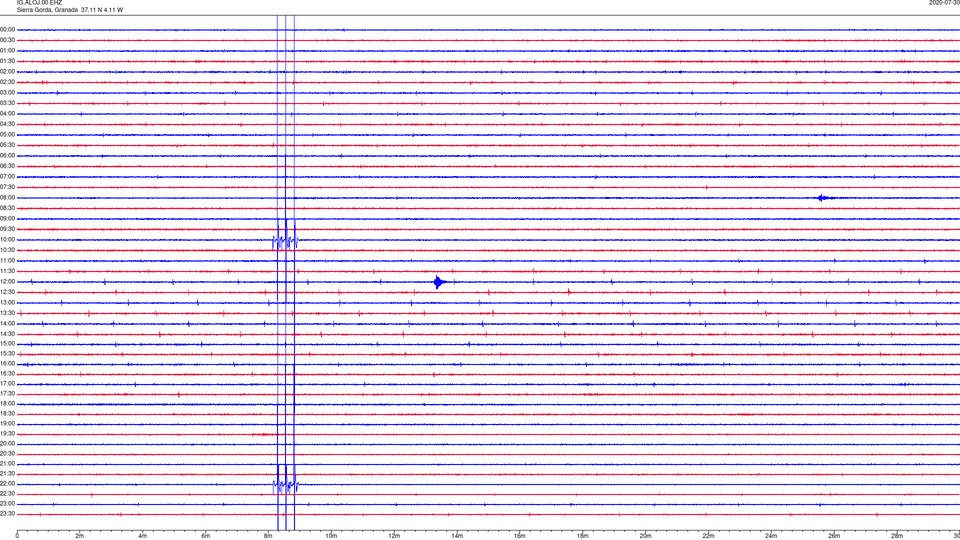Select the 12:30 trace time label
960x540 pixels.
click(7, 292)
